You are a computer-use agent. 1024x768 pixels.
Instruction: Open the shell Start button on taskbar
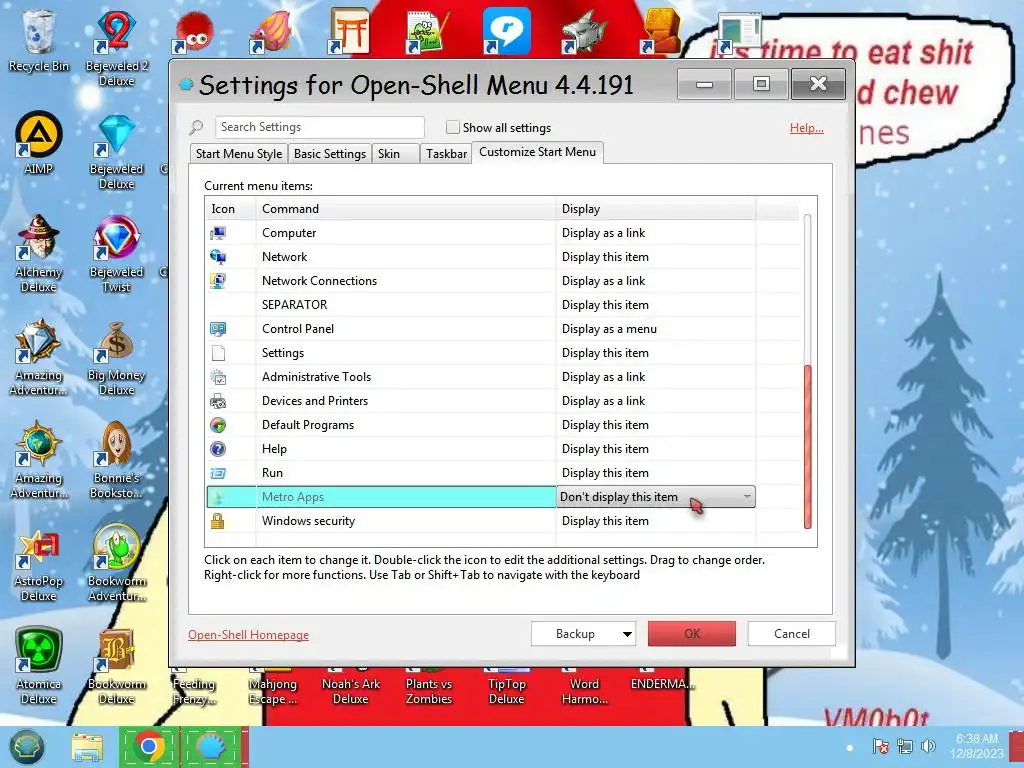click(x=26, y=747)
